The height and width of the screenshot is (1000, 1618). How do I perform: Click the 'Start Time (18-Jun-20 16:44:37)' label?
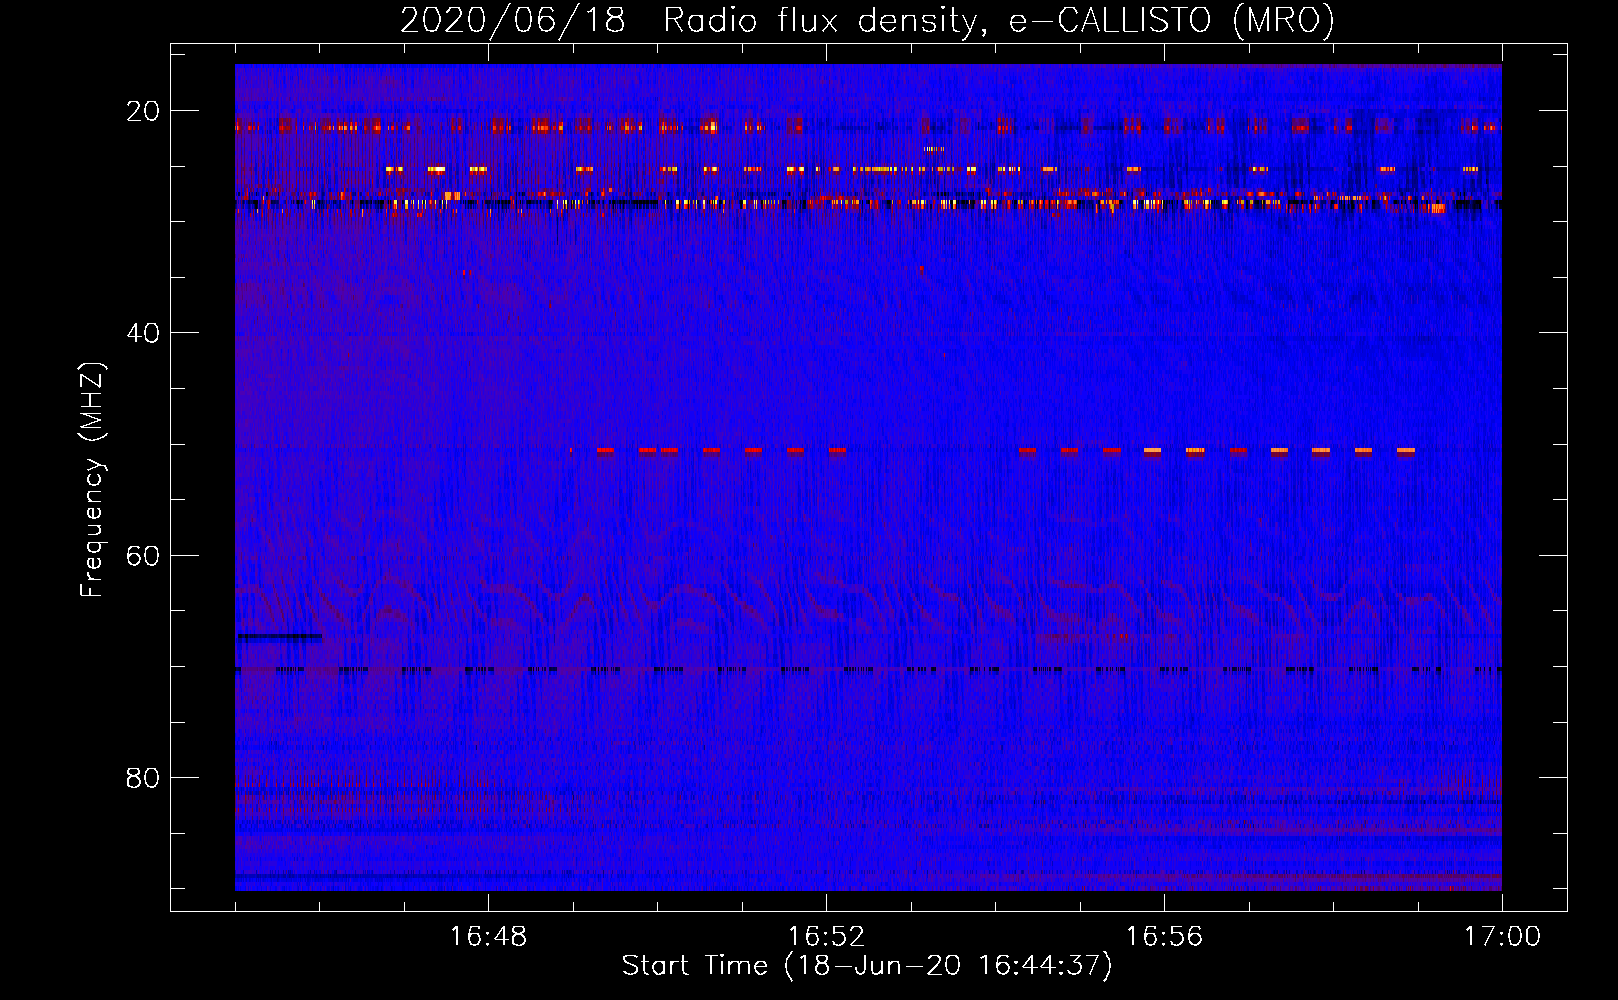(867, 966)
